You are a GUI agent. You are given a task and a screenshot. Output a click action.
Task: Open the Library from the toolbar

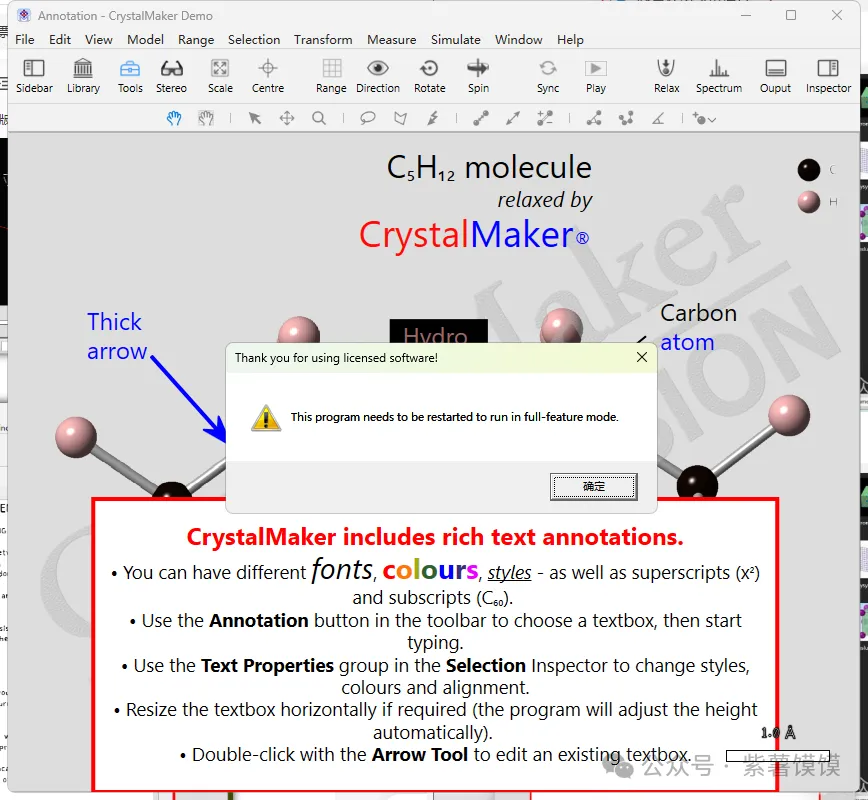[x=83, y=75]
